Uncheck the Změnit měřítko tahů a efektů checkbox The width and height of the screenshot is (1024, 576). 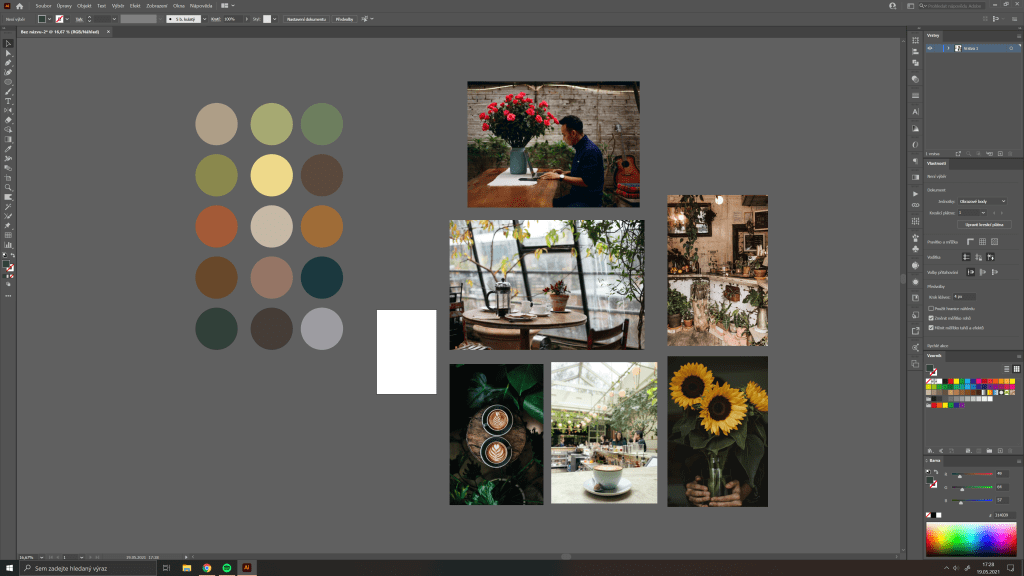click(x=932, y=327)
